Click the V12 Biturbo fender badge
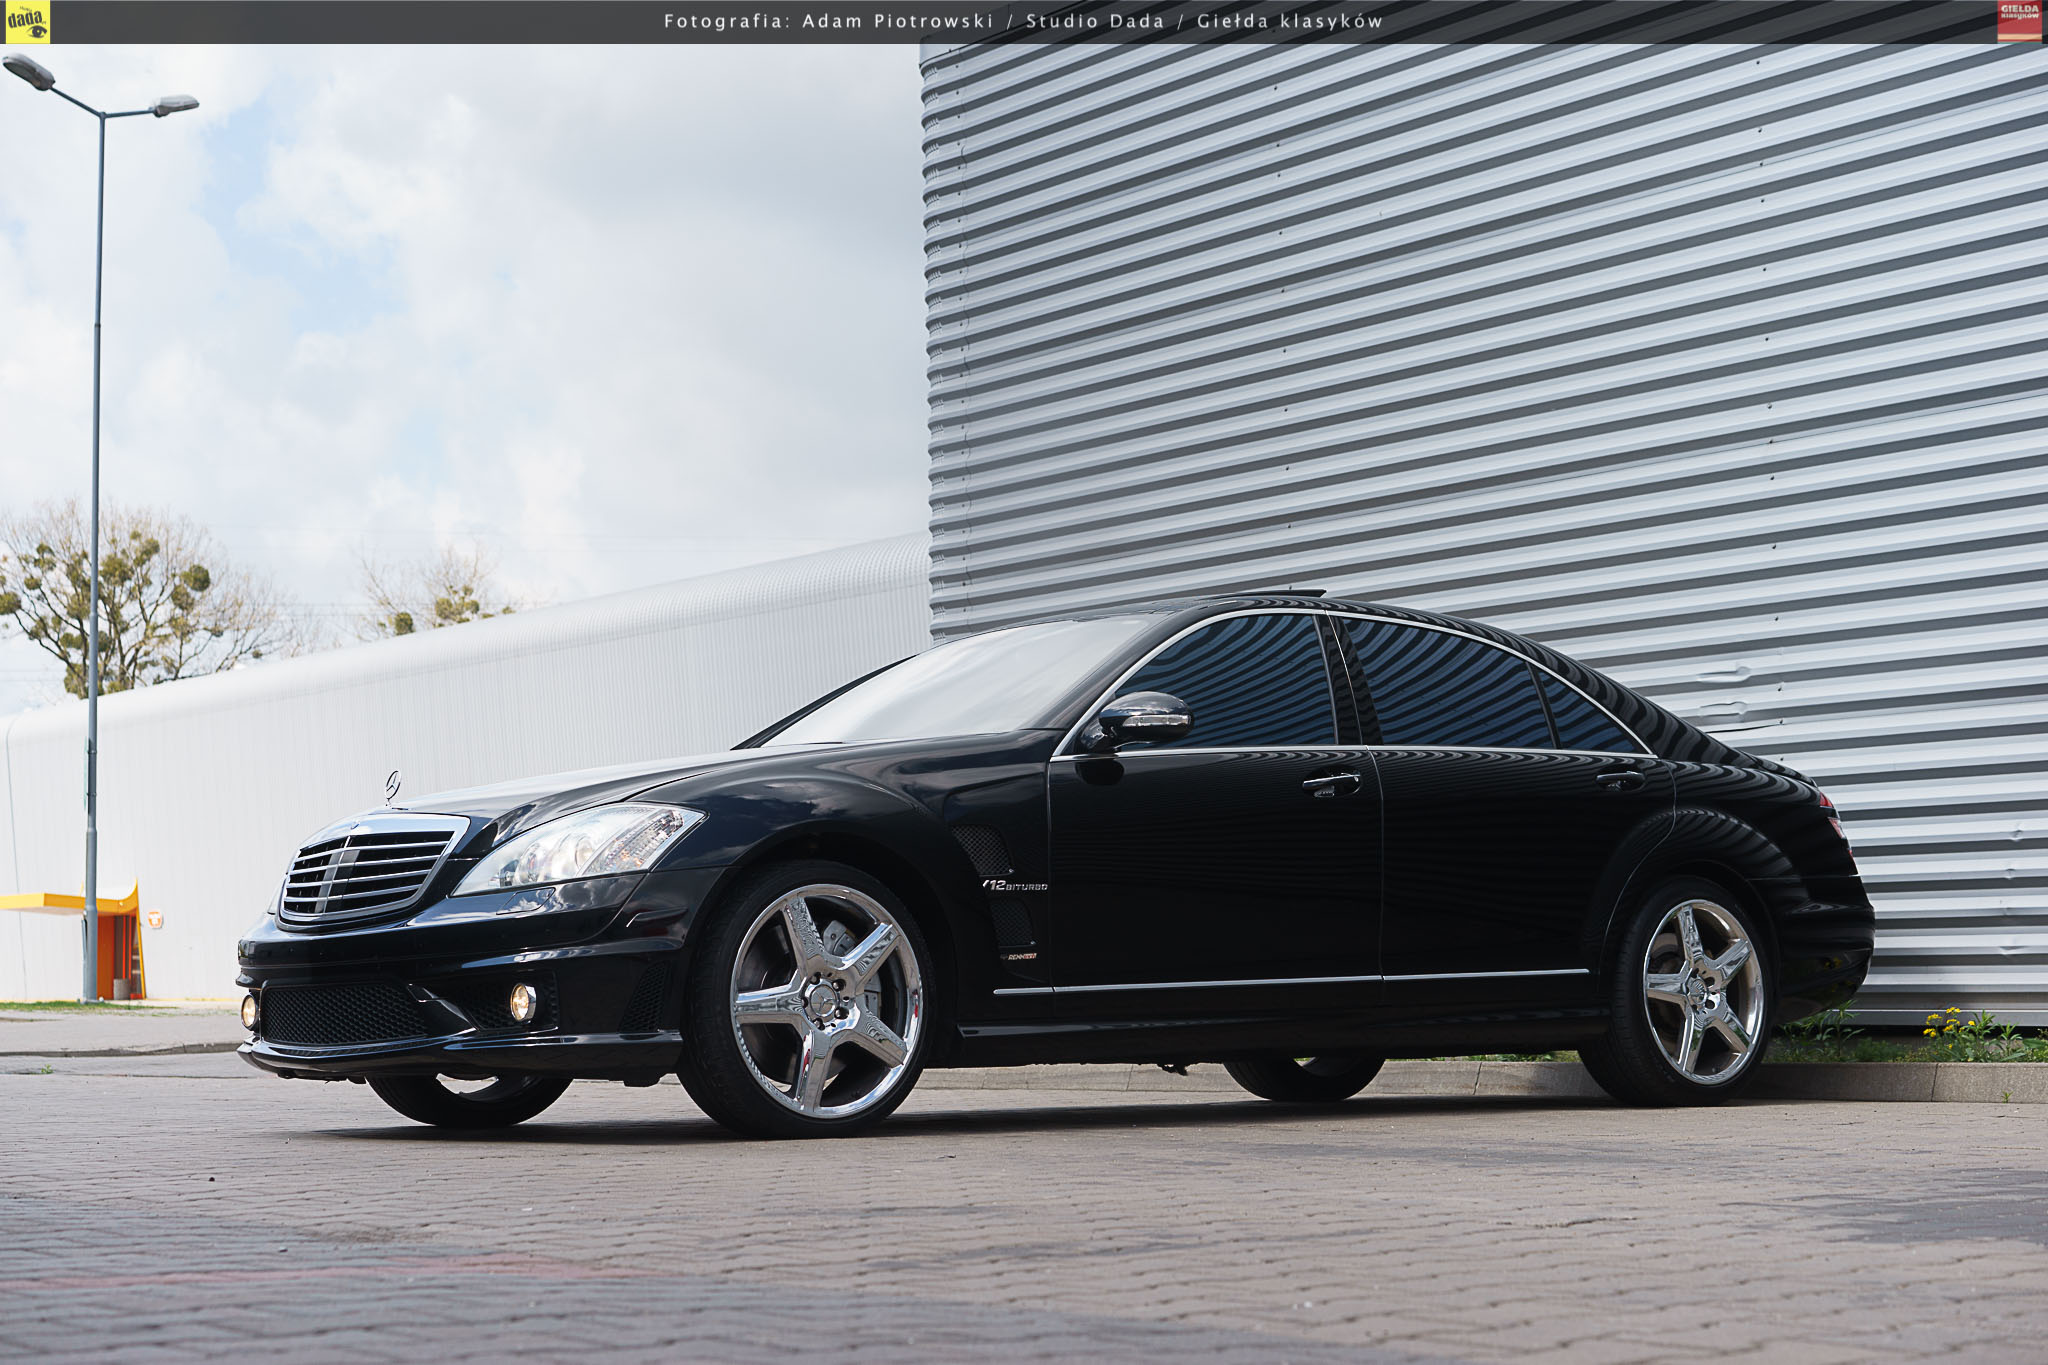The width and height of the screenshot is (2048, 1365). 1014,885
